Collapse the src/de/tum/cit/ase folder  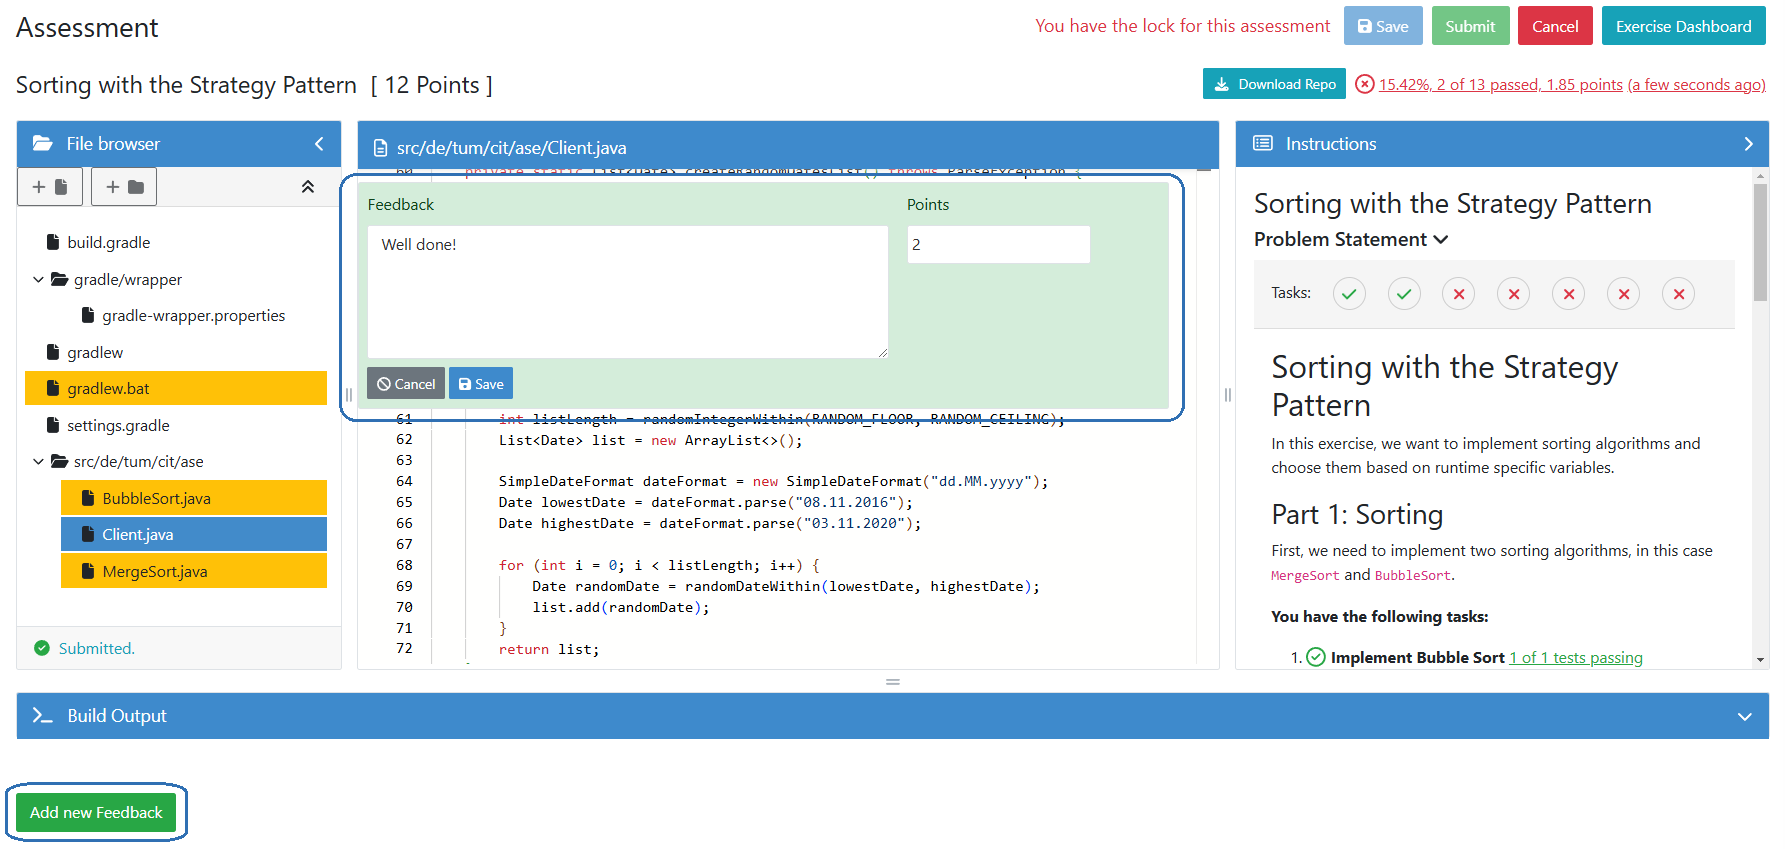(x=39, y=462)
